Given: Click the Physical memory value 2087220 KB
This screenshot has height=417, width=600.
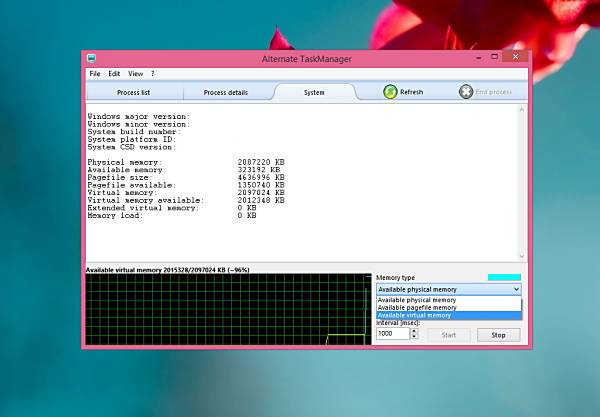Looking at the screenshot, I should [x=261, y=162].
